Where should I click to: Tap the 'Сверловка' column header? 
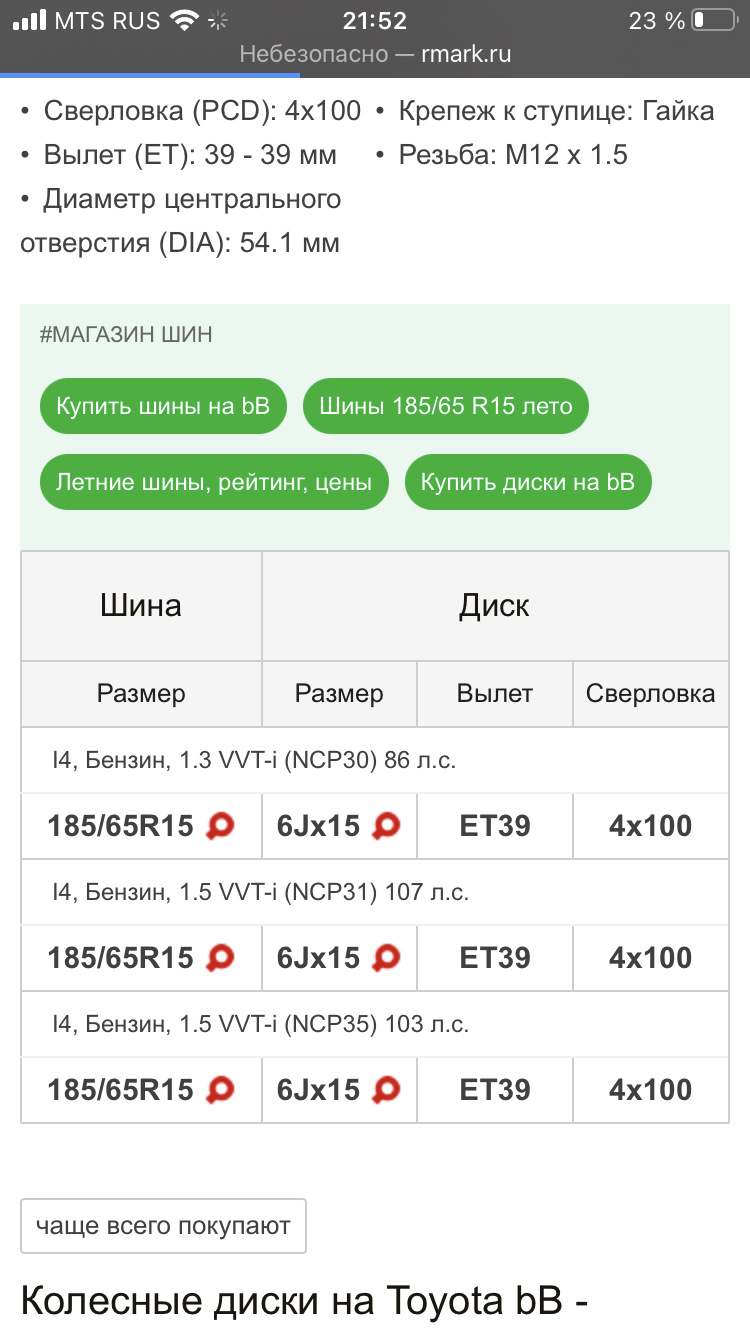[x=651, y=693]
